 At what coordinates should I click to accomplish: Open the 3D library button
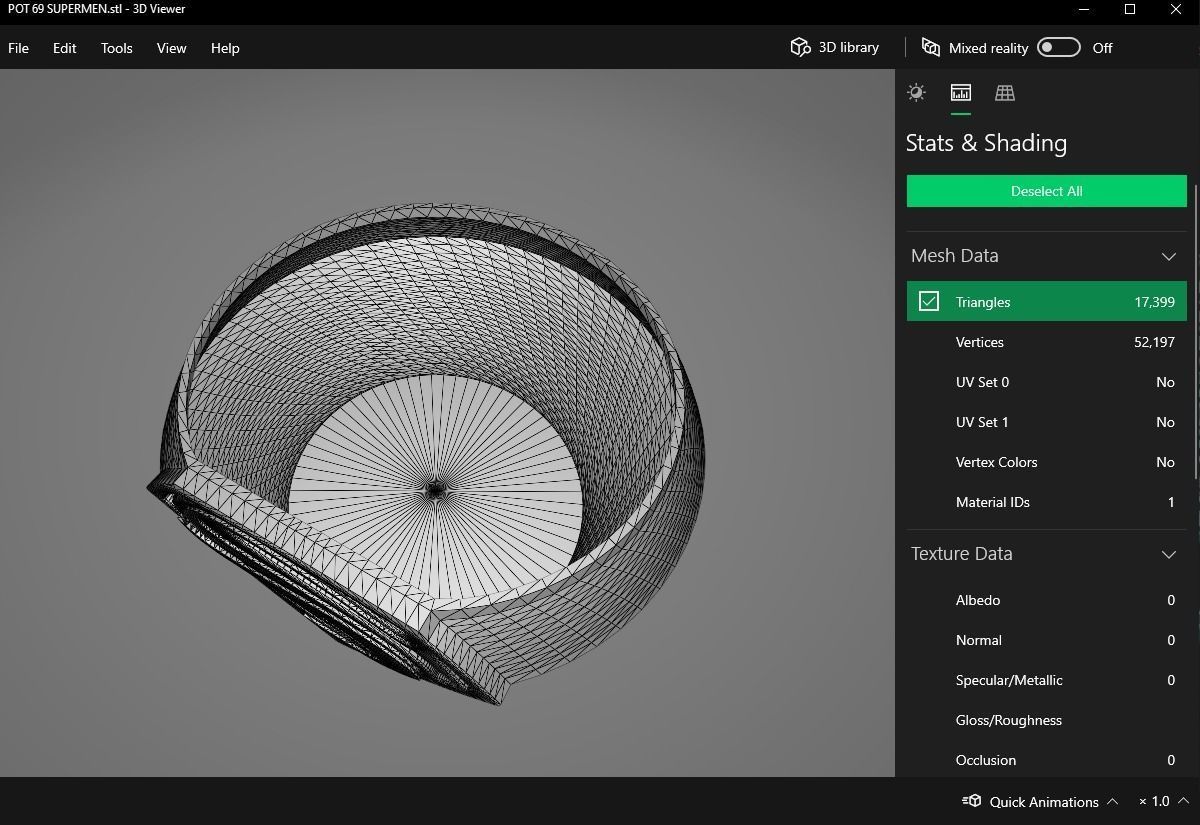[x=835, y=48]
